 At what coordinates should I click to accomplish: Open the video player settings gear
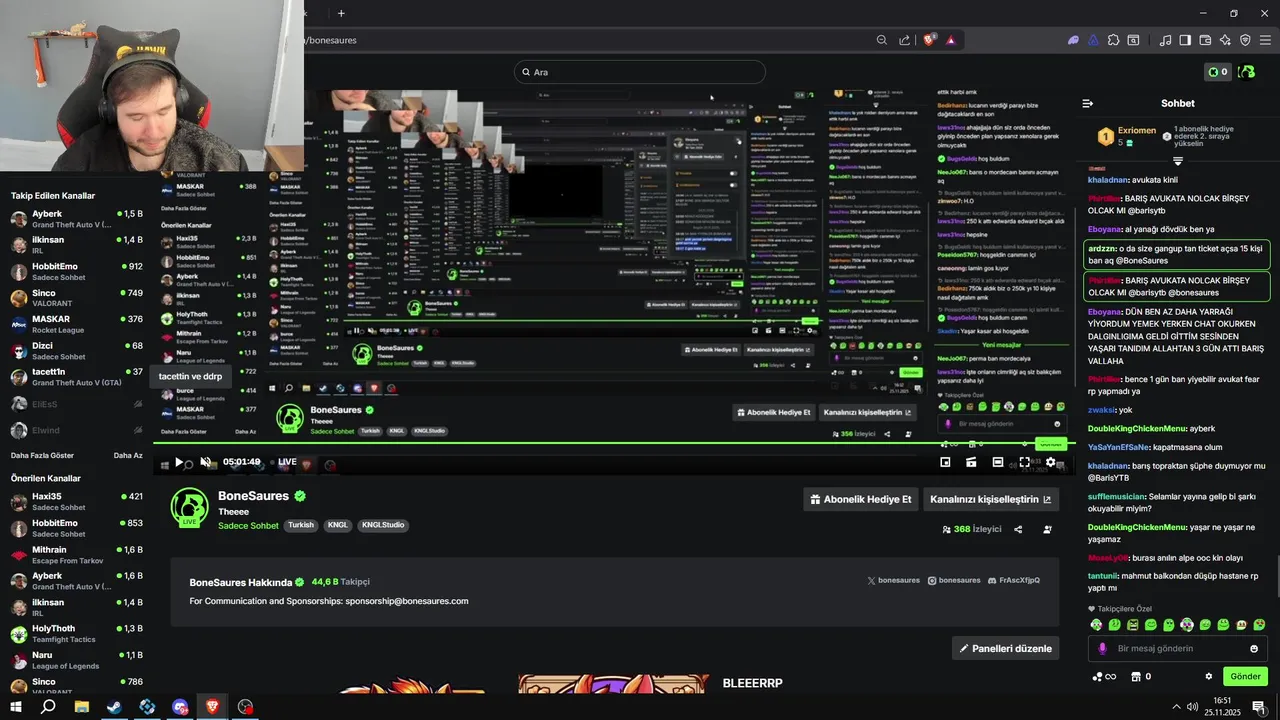tap(1050, 462)
